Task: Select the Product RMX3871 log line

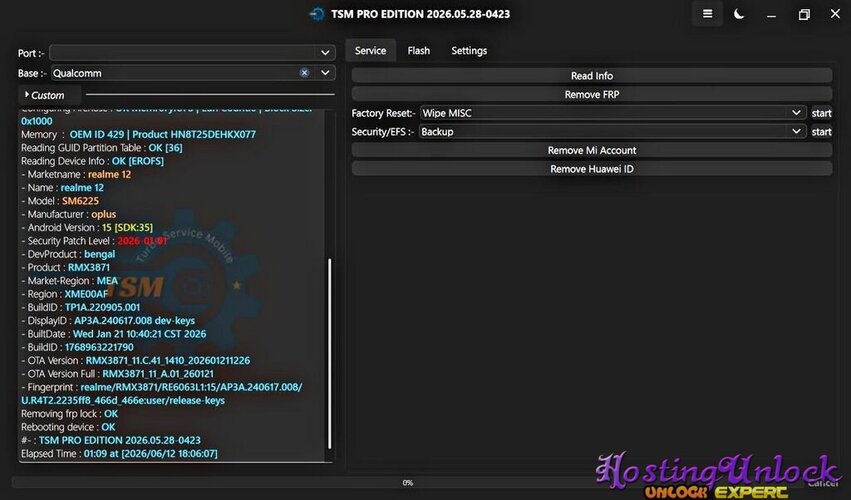Action: click(65, 267)
